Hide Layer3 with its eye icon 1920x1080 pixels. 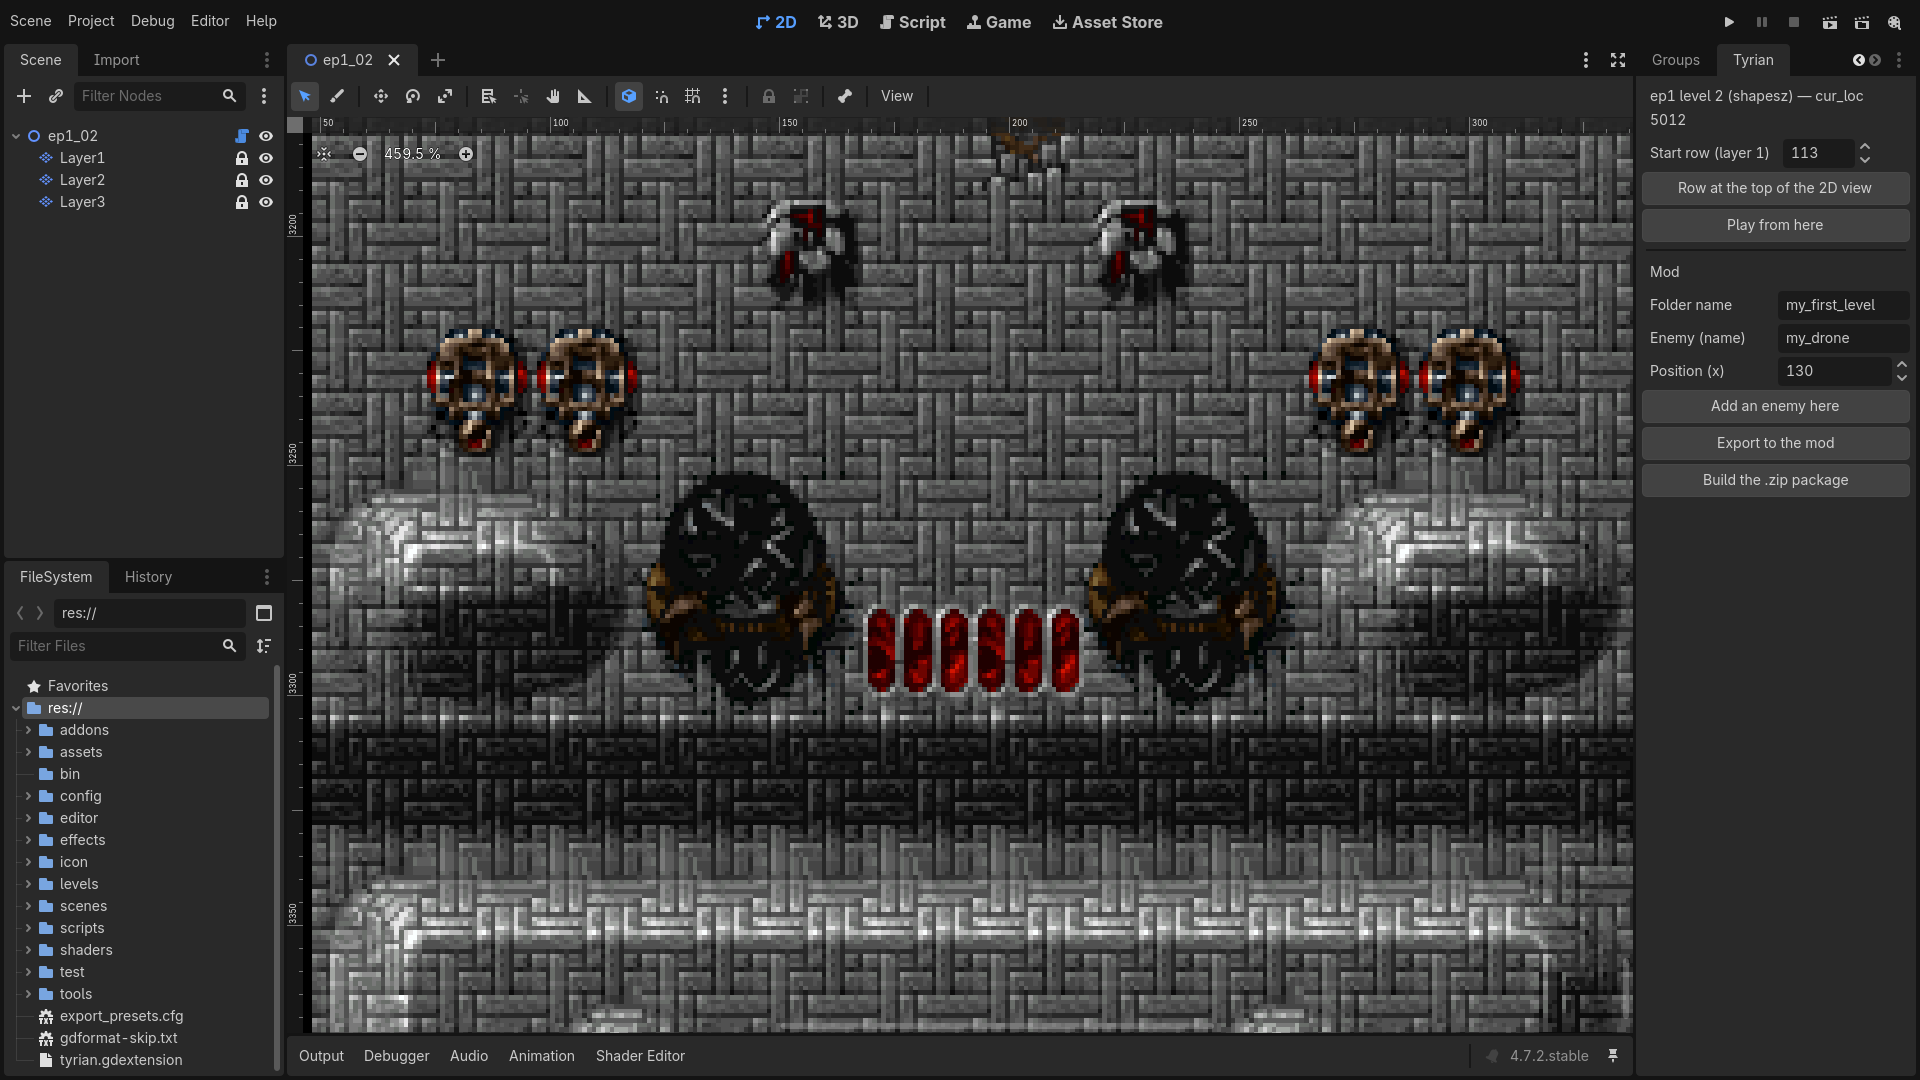pos(266,202)
